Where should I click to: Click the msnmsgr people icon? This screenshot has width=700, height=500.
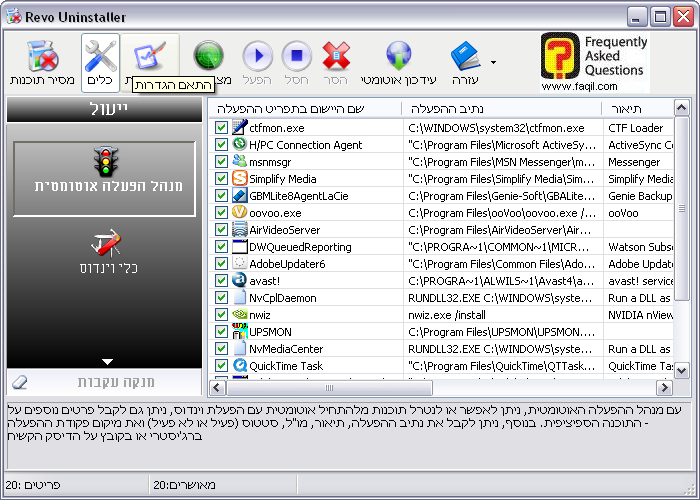coord(240,161)
